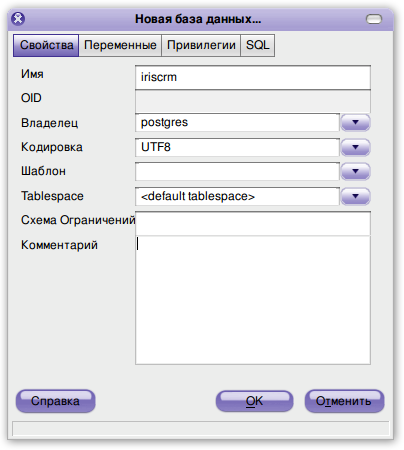Screen dimensions: 404x450
Task: Click the Владелец label
Action: (49, 123)
